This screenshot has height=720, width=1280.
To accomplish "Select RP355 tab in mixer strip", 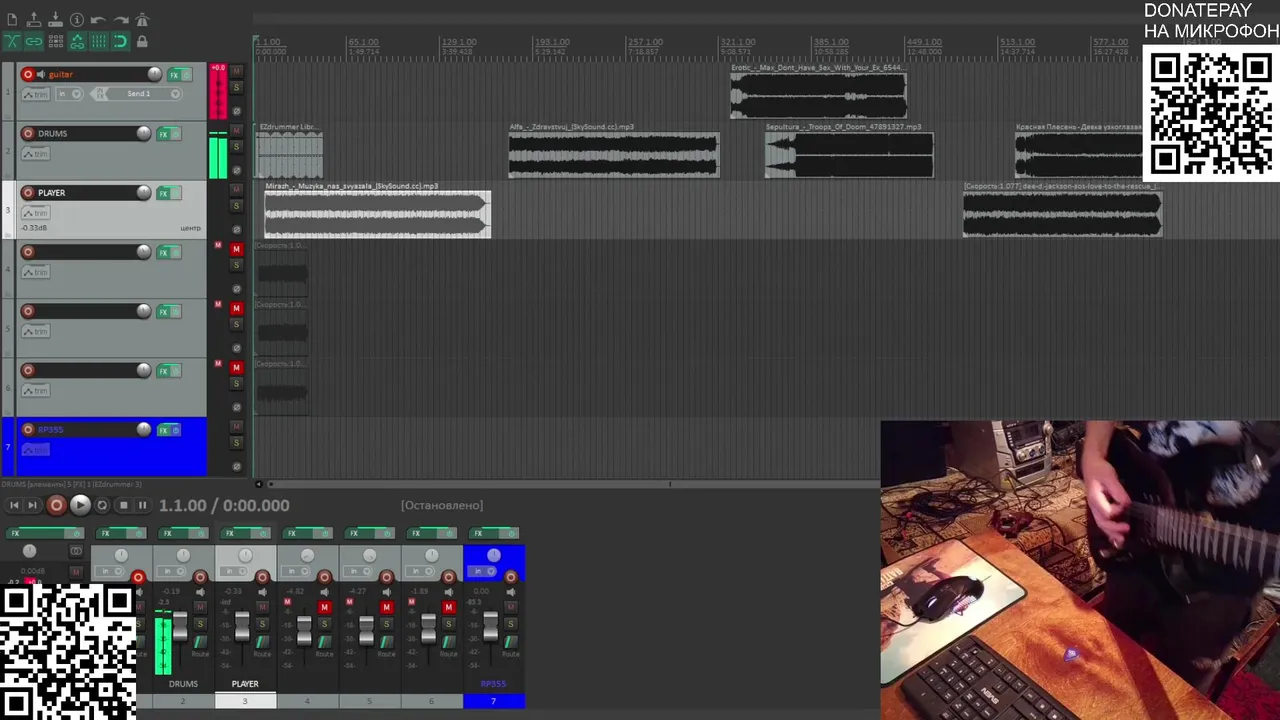I will coord(493,684).
